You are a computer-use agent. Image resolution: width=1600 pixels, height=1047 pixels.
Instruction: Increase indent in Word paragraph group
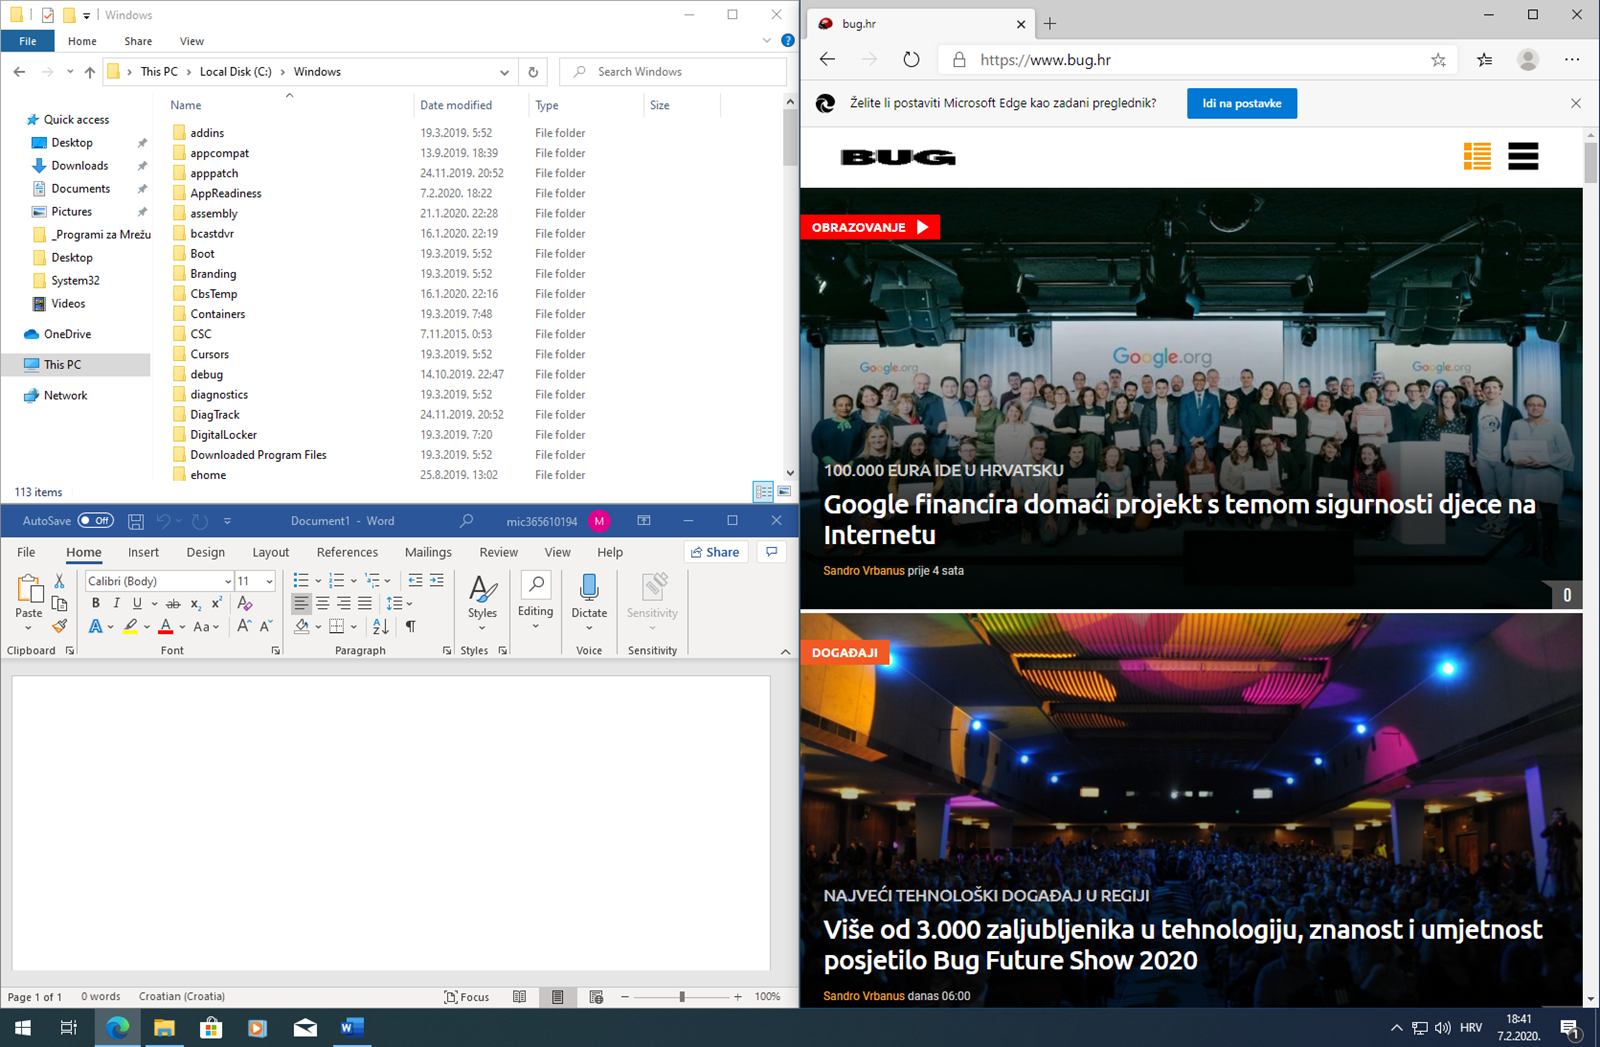[x=437, y=581]
